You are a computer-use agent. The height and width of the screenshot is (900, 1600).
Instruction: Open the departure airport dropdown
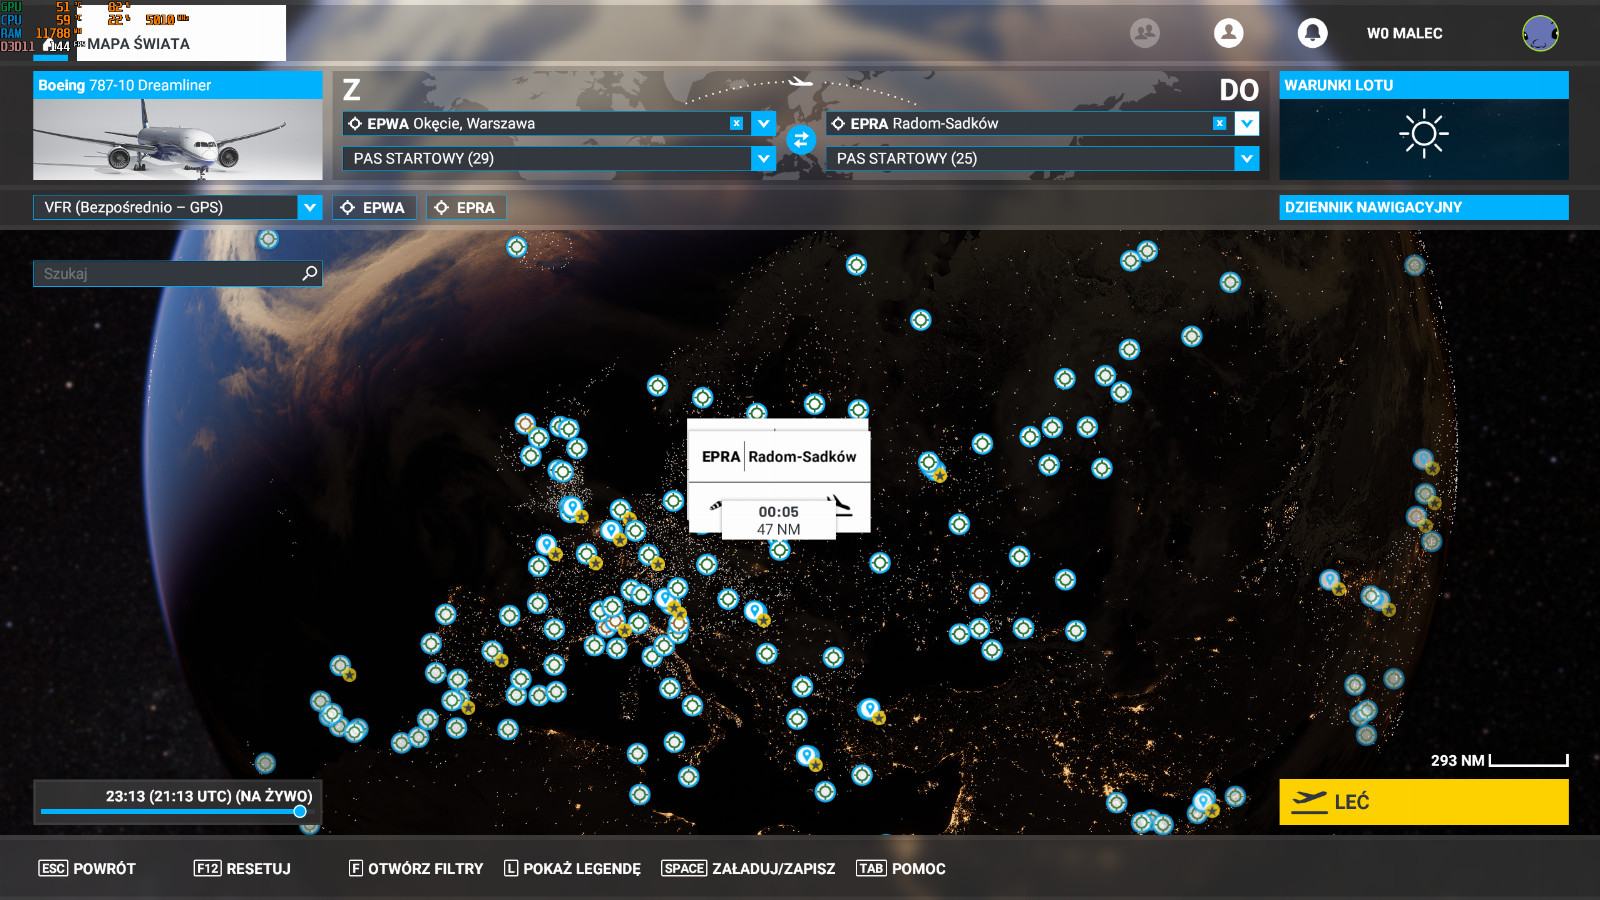tap(764, 123)
